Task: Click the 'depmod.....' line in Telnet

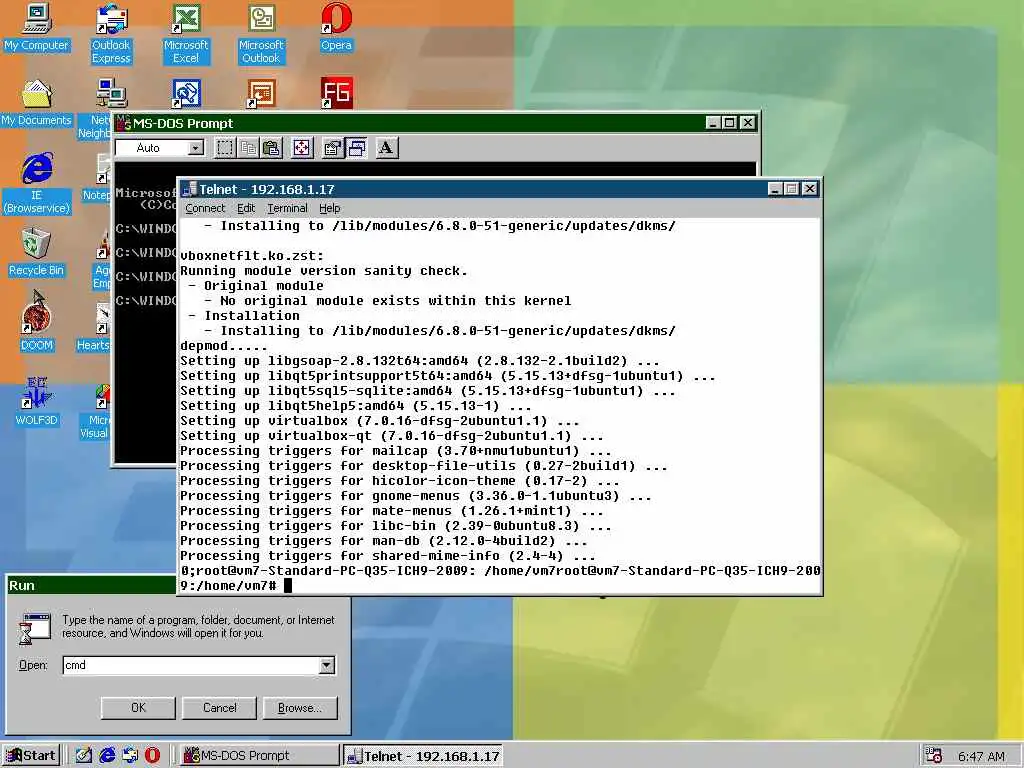Action: coord(224,346)
